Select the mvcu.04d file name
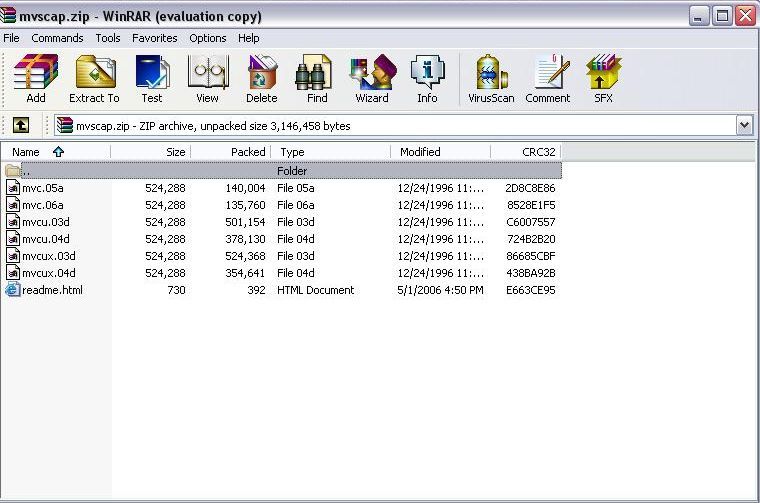 coord(46,239)
